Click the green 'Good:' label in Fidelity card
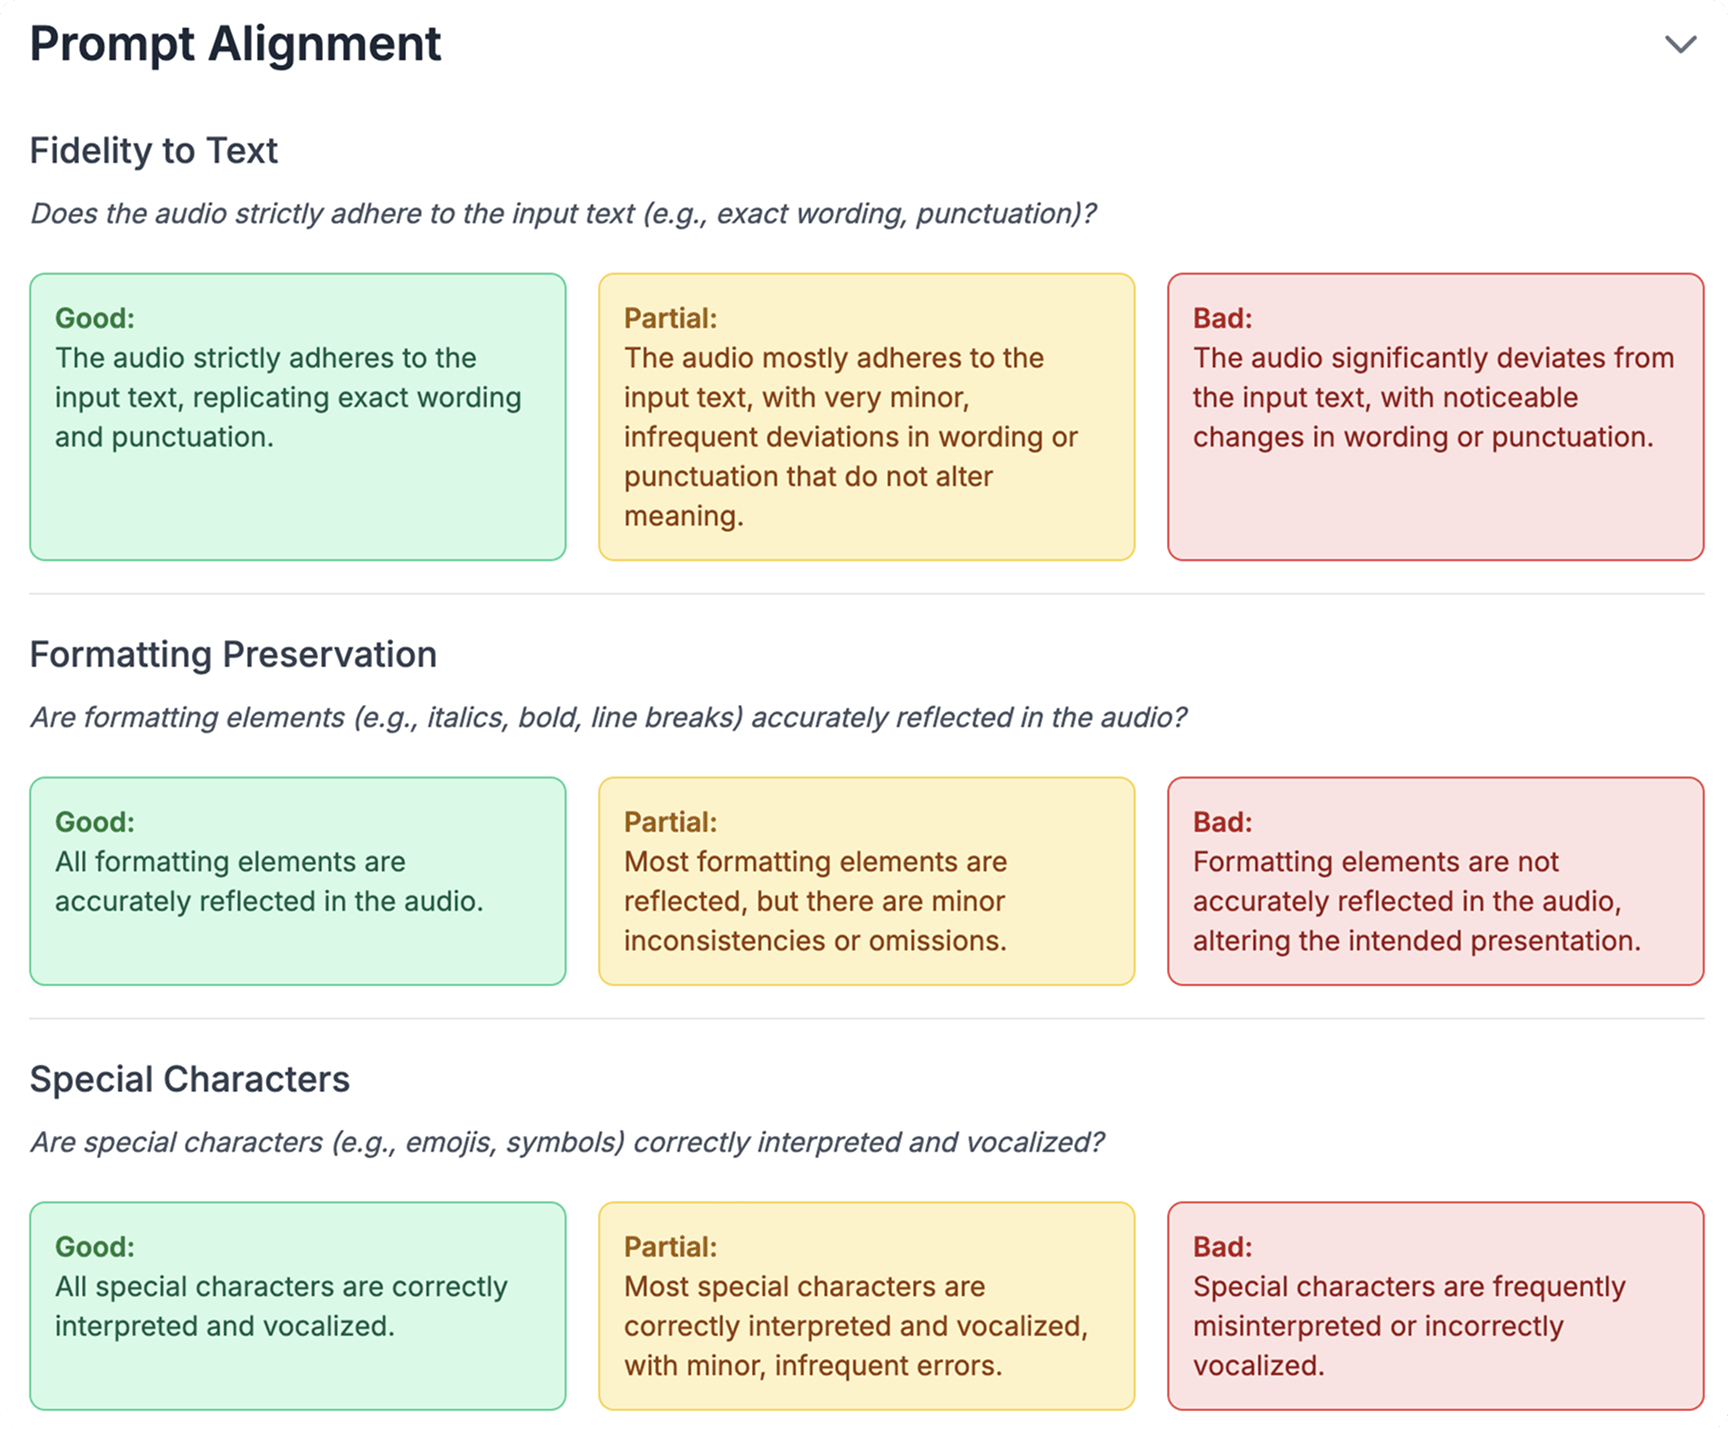 tap(95, 318)
